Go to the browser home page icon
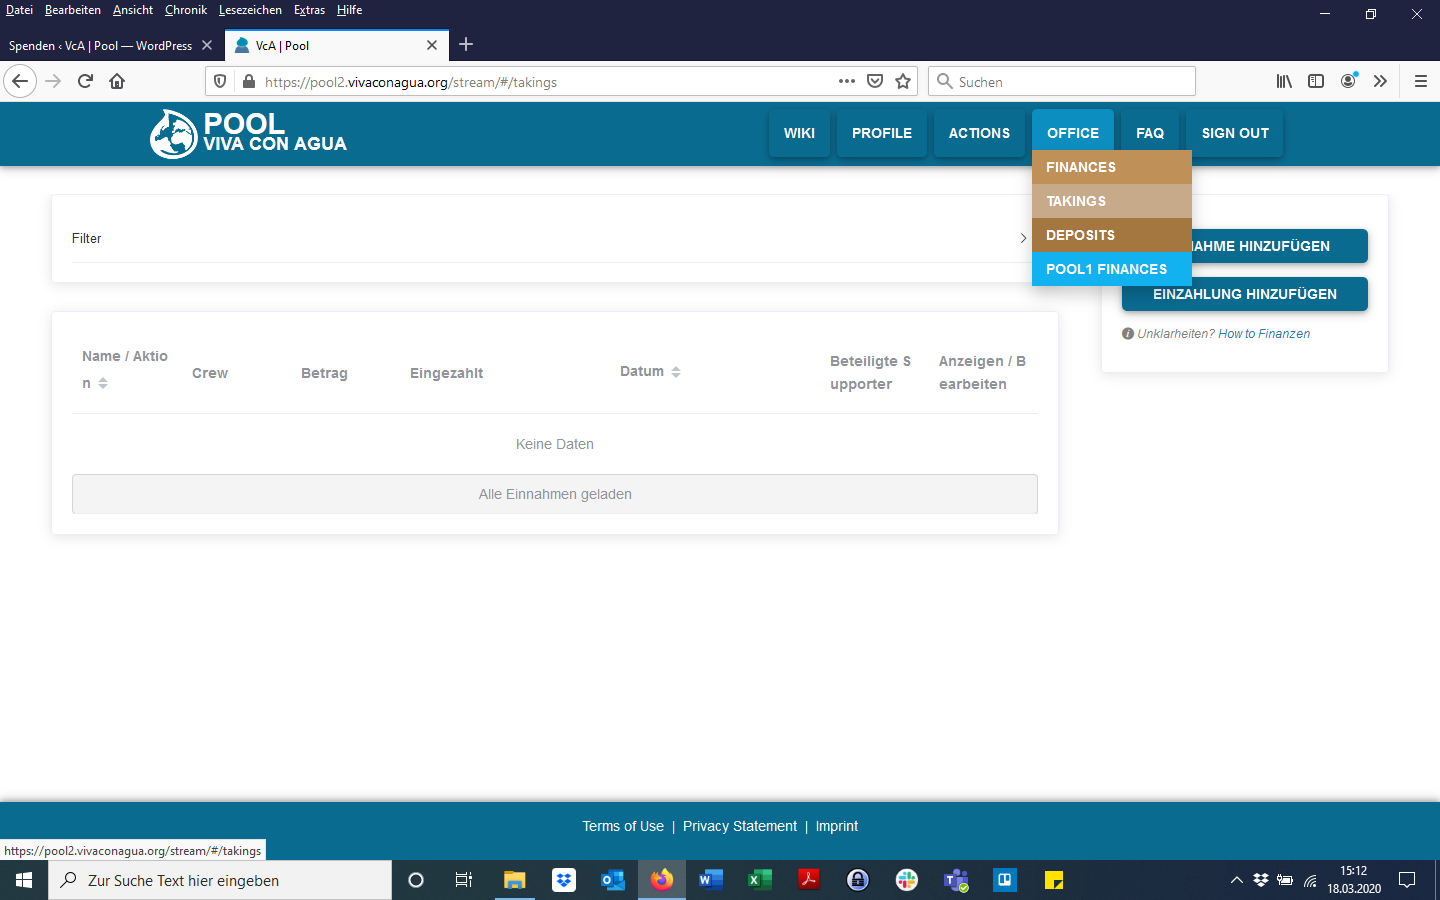Screen dimensions: 1440x900 [x=117, y=82]
